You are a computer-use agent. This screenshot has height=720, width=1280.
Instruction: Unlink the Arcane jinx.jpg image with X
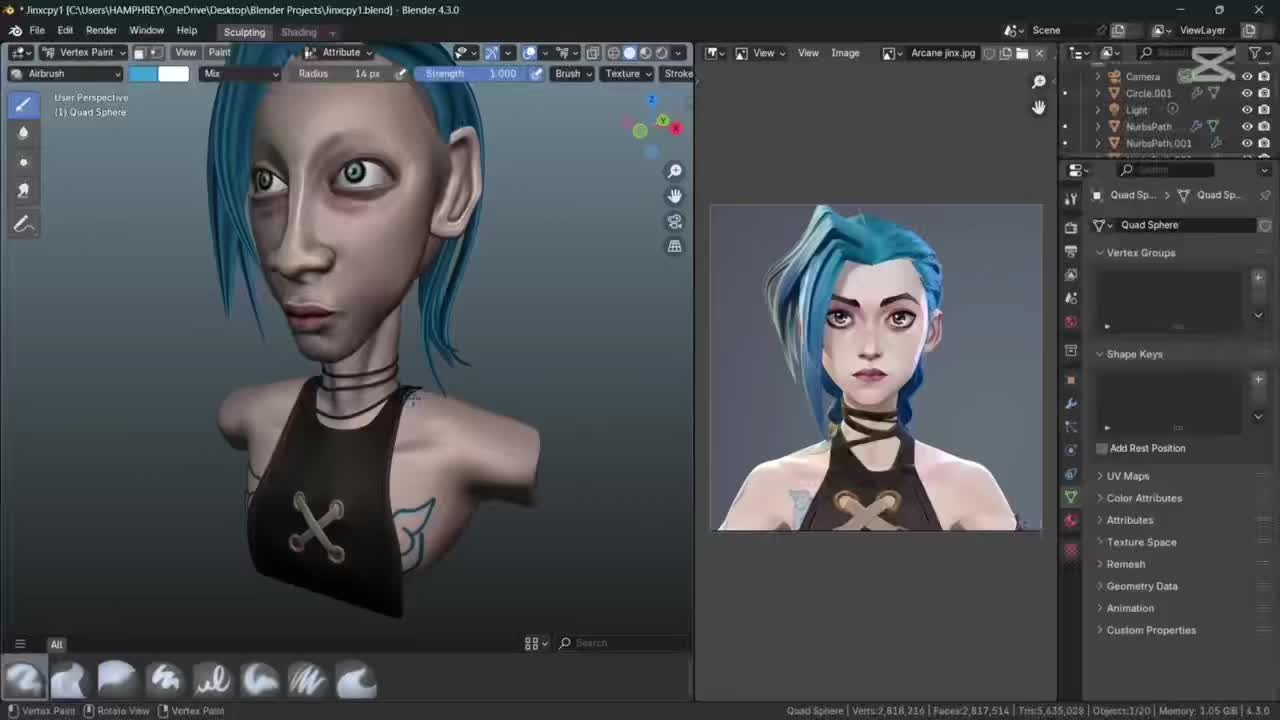(1039, 53)
